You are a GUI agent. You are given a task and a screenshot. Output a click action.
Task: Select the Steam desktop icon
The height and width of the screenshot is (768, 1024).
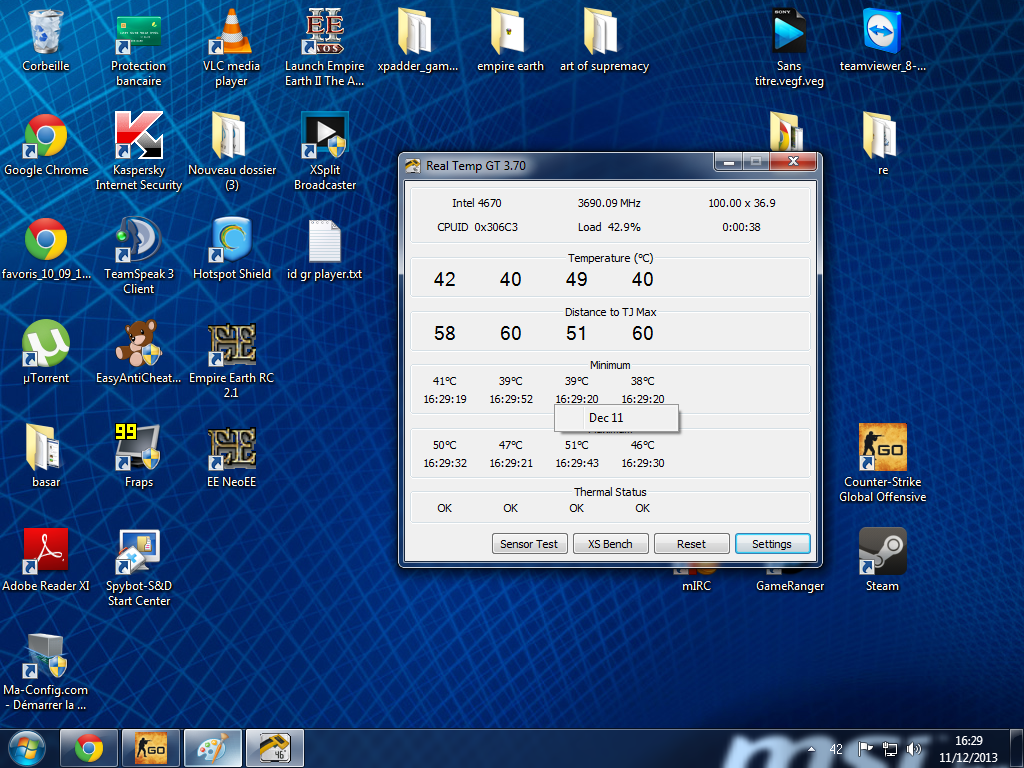click(882, 553)
